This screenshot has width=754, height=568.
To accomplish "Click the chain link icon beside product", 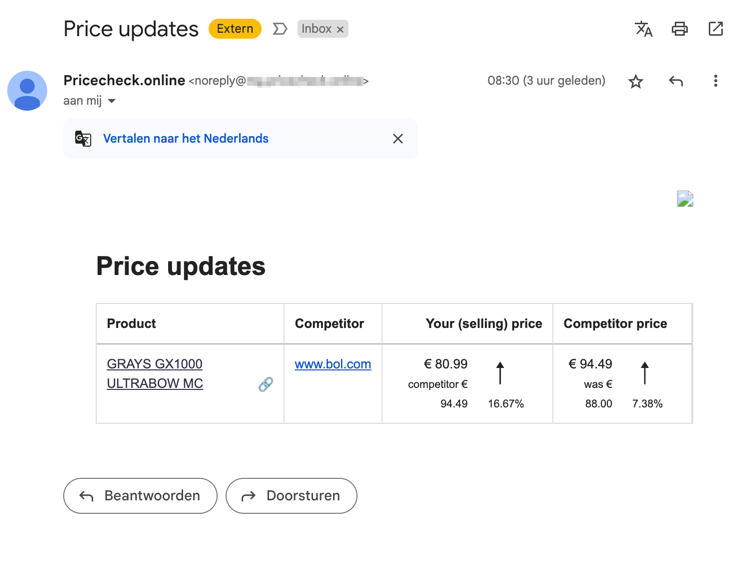I will (266, 384).
